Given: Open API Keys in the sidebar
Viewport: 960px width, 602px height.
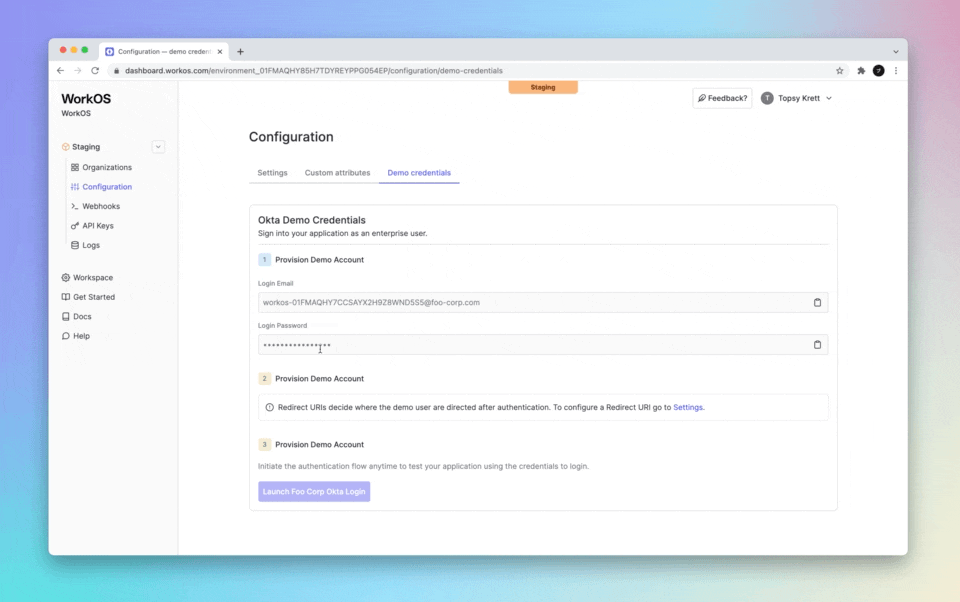Looking at the screenshot, I should (x=92, y=226).
